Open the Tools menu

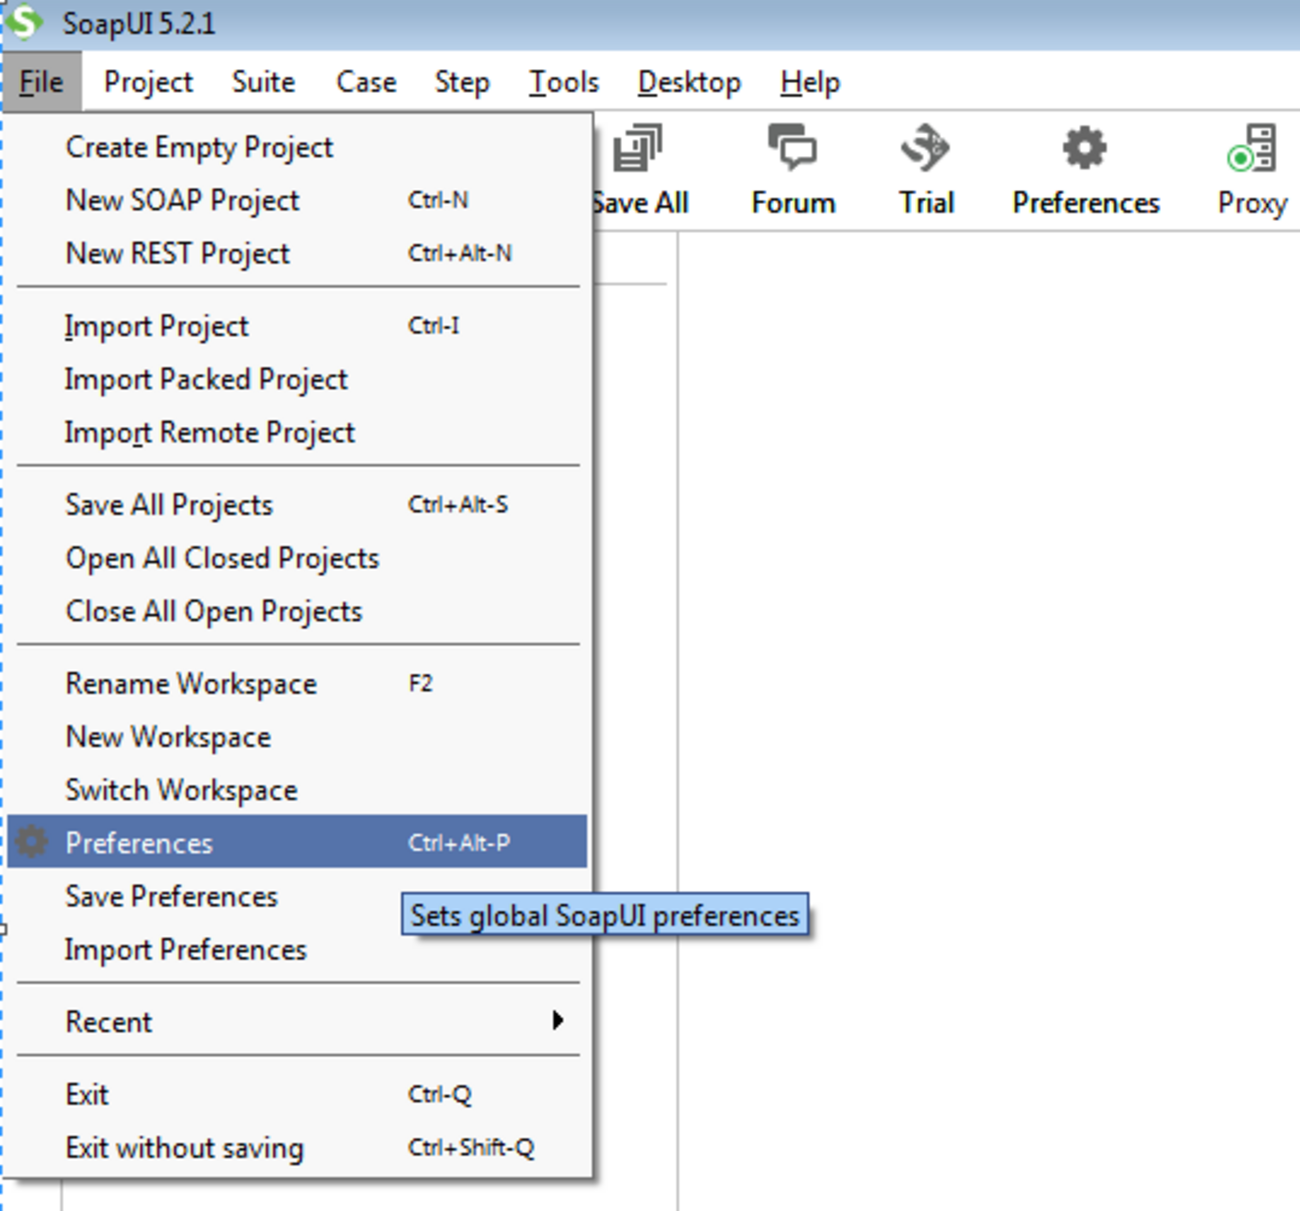click(x=564, y=82)
